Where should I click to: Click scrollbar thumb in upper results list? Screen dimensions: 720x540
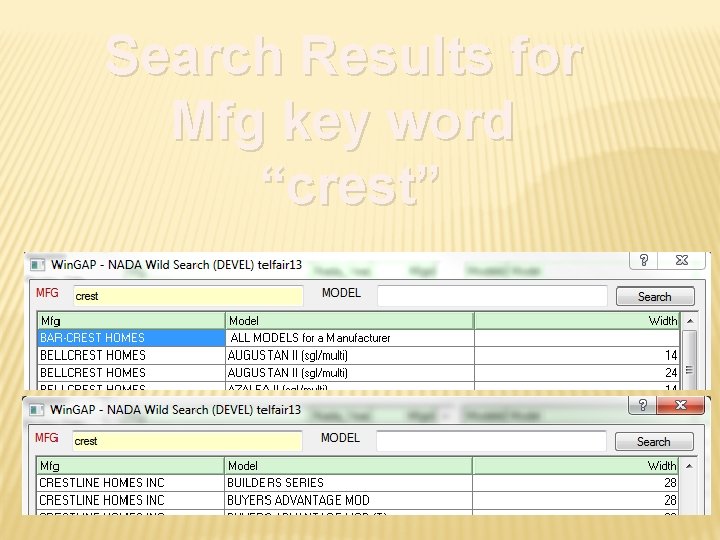(x=690, y=361)
